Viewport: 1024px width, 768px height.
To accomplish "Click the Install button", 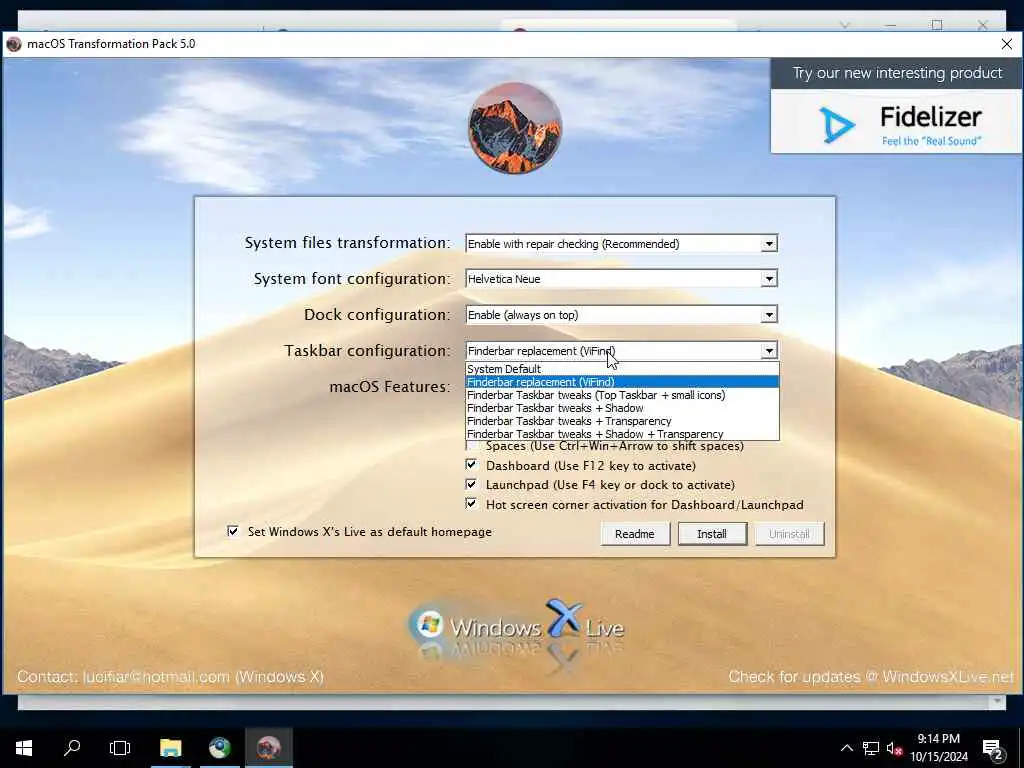I will (x=712, y=534).
